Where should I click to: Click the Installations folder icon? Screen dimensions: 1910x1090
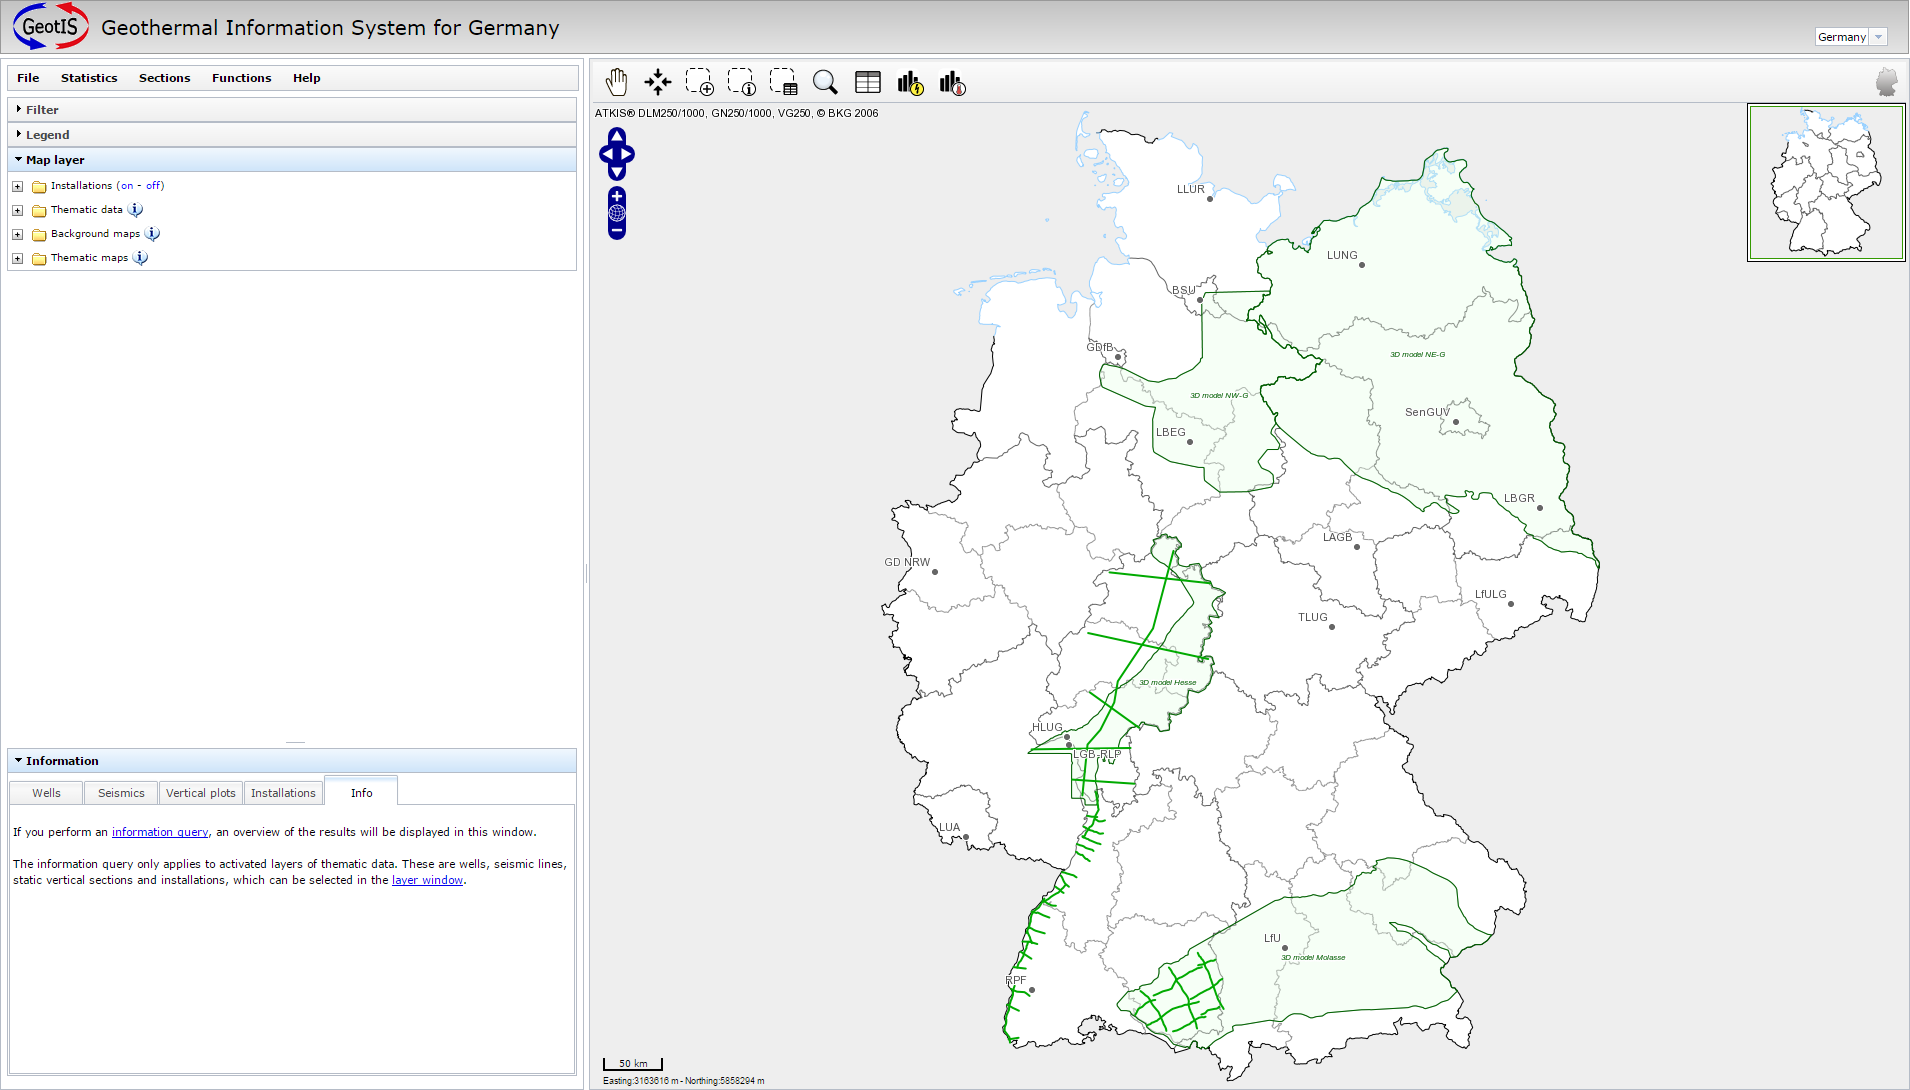tap(39, 187)
